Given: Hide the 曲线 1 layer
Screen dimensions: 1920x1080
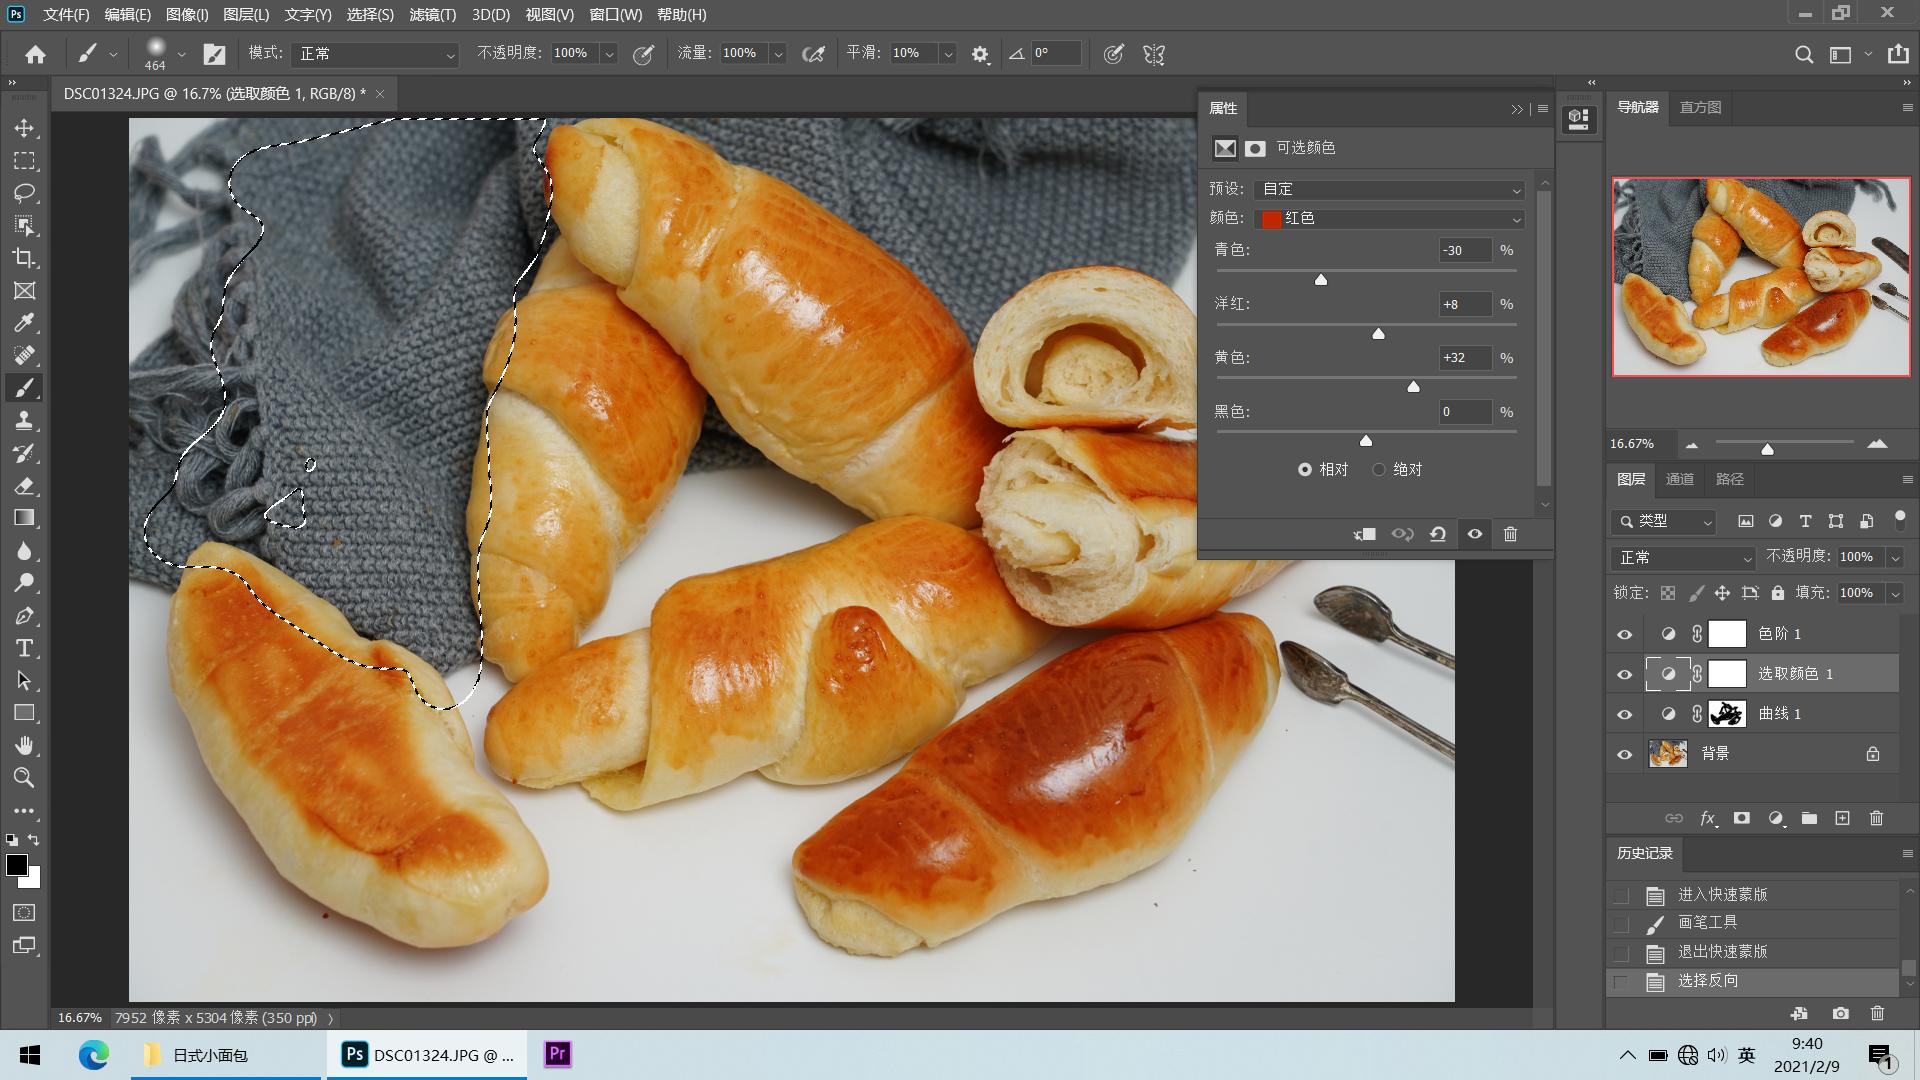Looking at the screenshot, I should point(1624,714).
